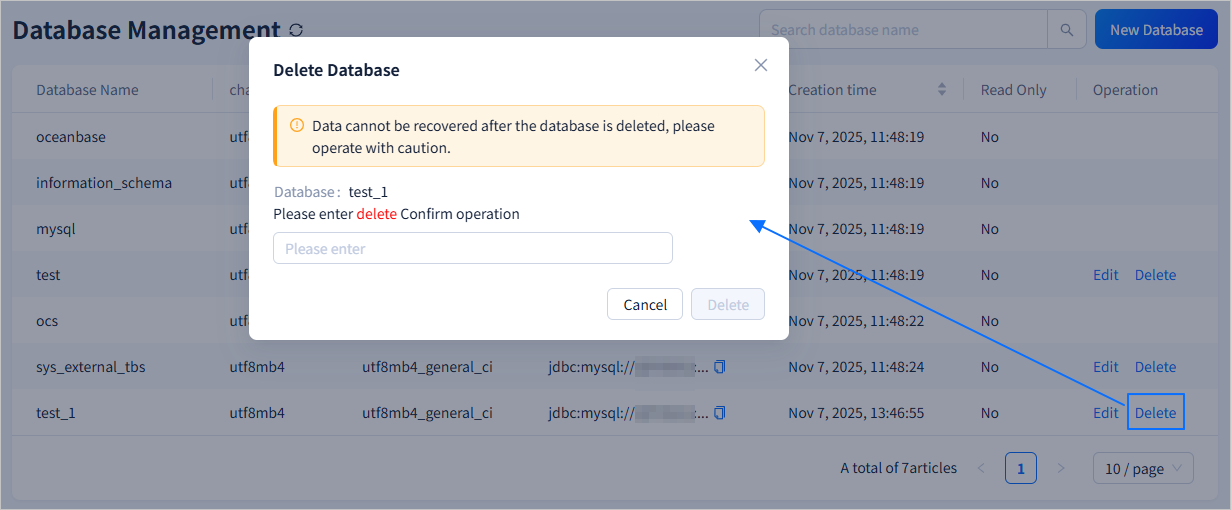This screenshot has width=1231, height=510.
Task: Click Edit for sys_external_tbs
Action: pyautogui.click(x=1106, y=367)
